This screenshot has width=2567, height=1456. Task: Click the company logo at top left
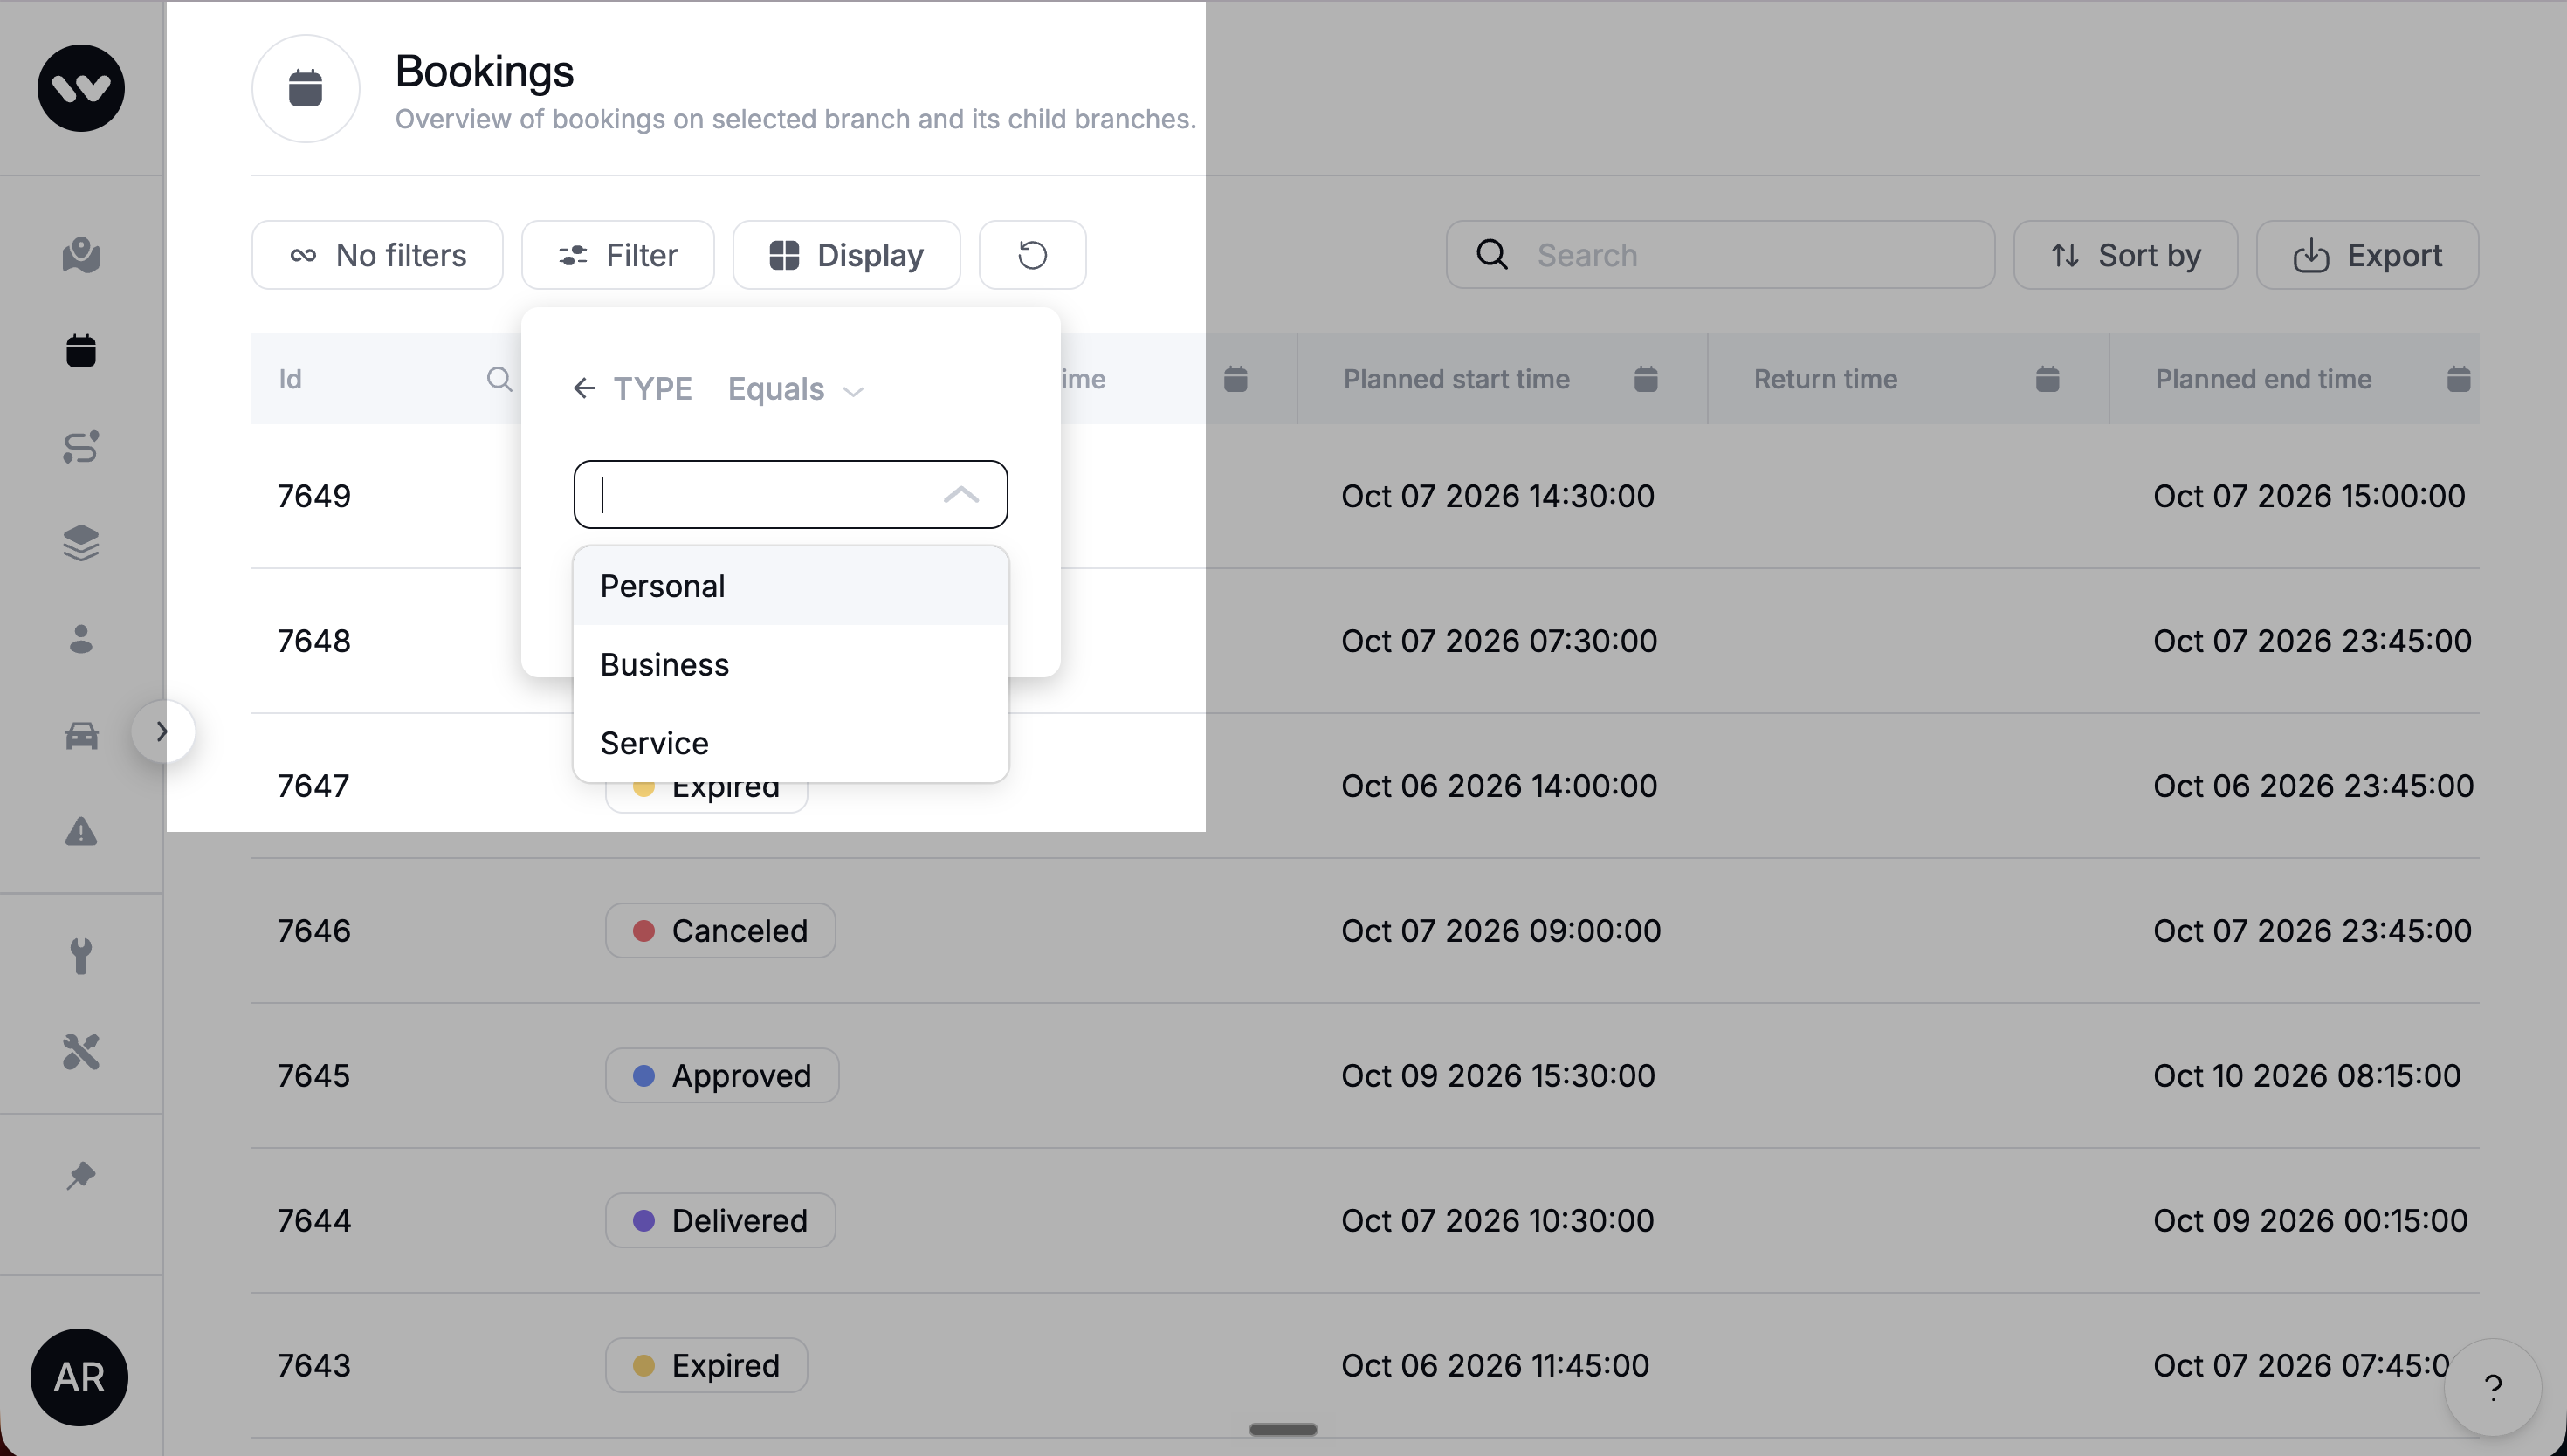tap(81, 88)
